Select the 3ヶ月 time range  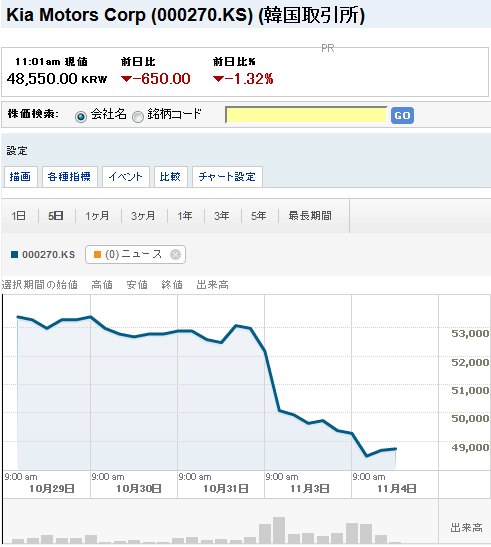[x=143, y=216]
